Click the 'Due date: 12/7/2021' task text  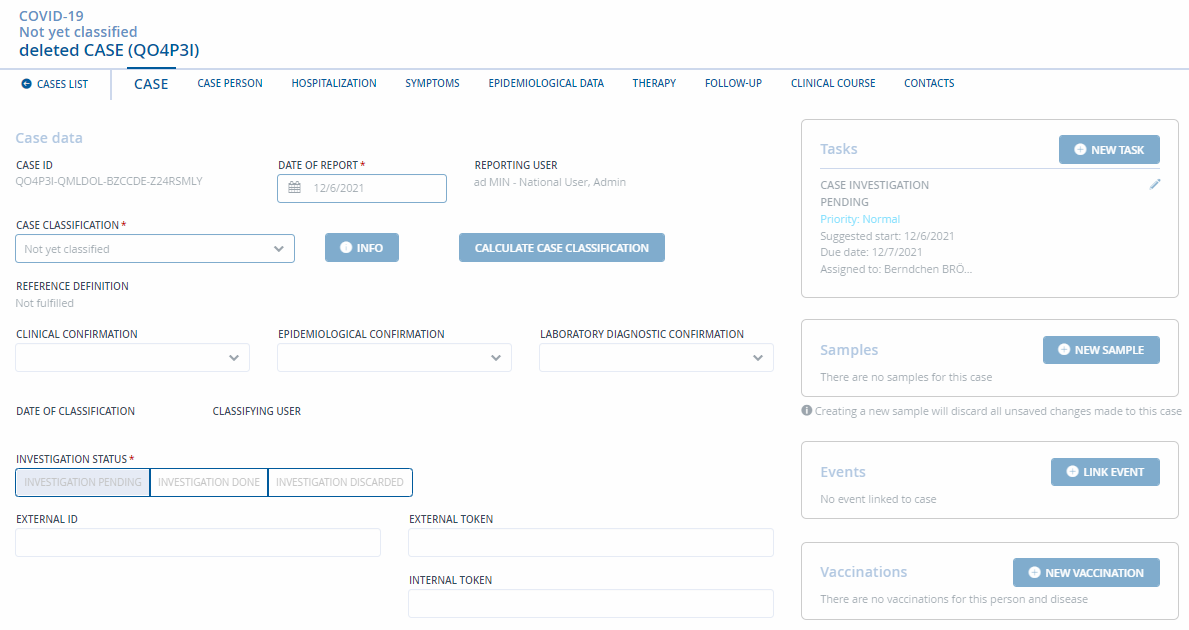871,252
